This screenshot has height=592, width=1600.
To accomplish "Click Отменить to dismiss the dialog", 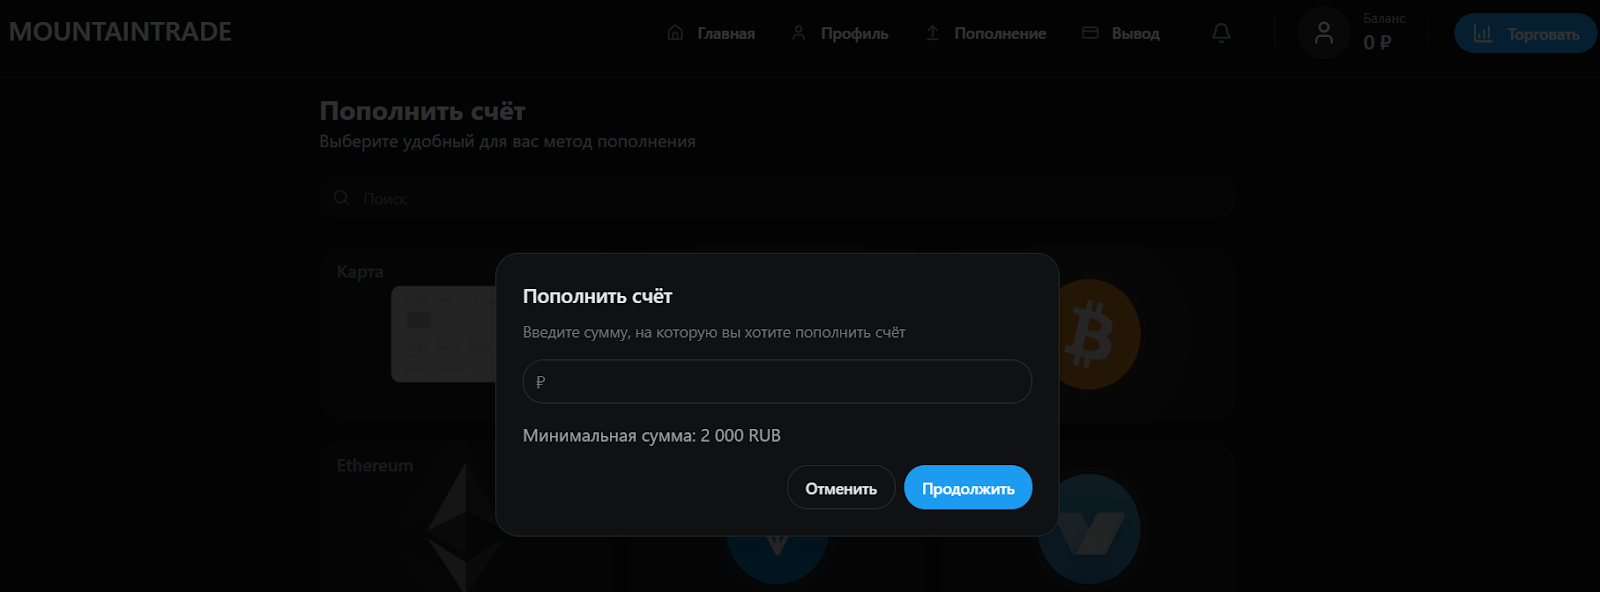I will (841, 488).
